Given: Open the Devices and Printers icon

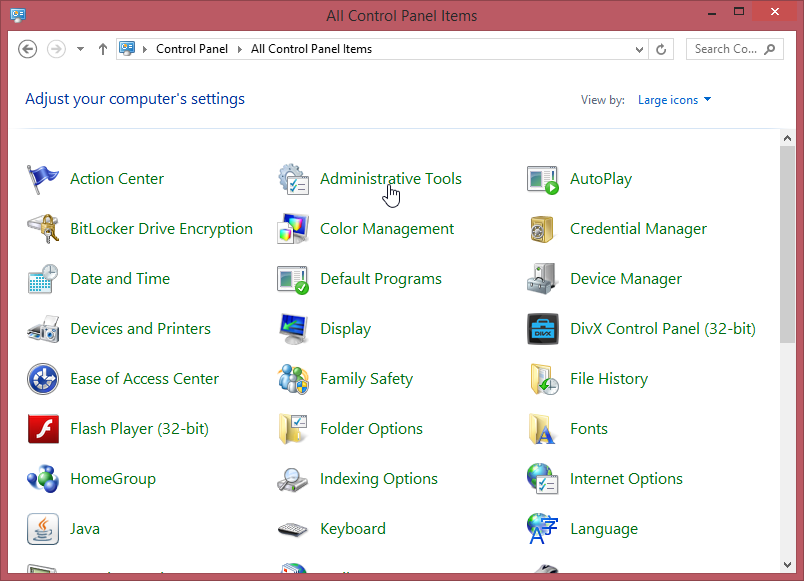Looking at the screenshot, I should click(43, 329).
